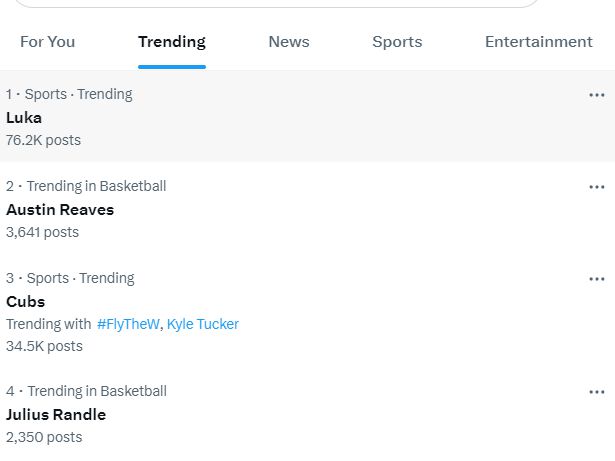Switch to the Entertainment tab
Screen dimensions: 615x461
pos(539,42)
